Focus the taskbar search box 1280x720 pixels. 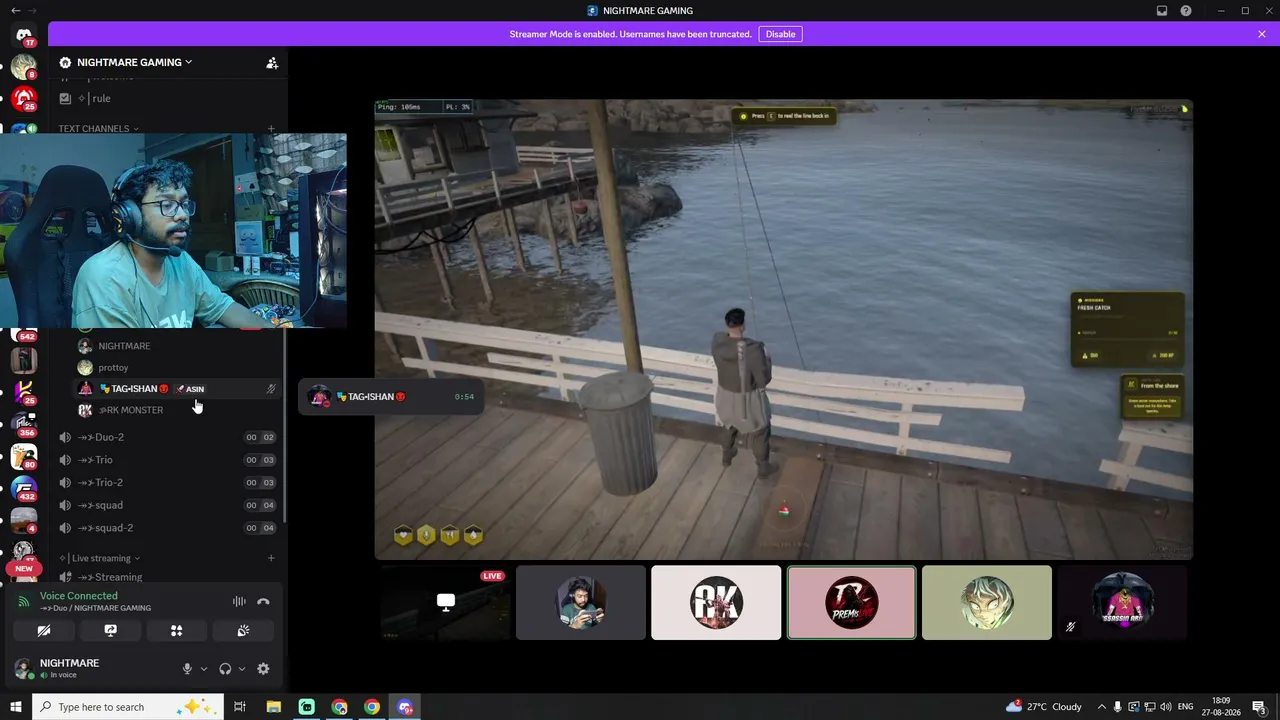(128, 707)
